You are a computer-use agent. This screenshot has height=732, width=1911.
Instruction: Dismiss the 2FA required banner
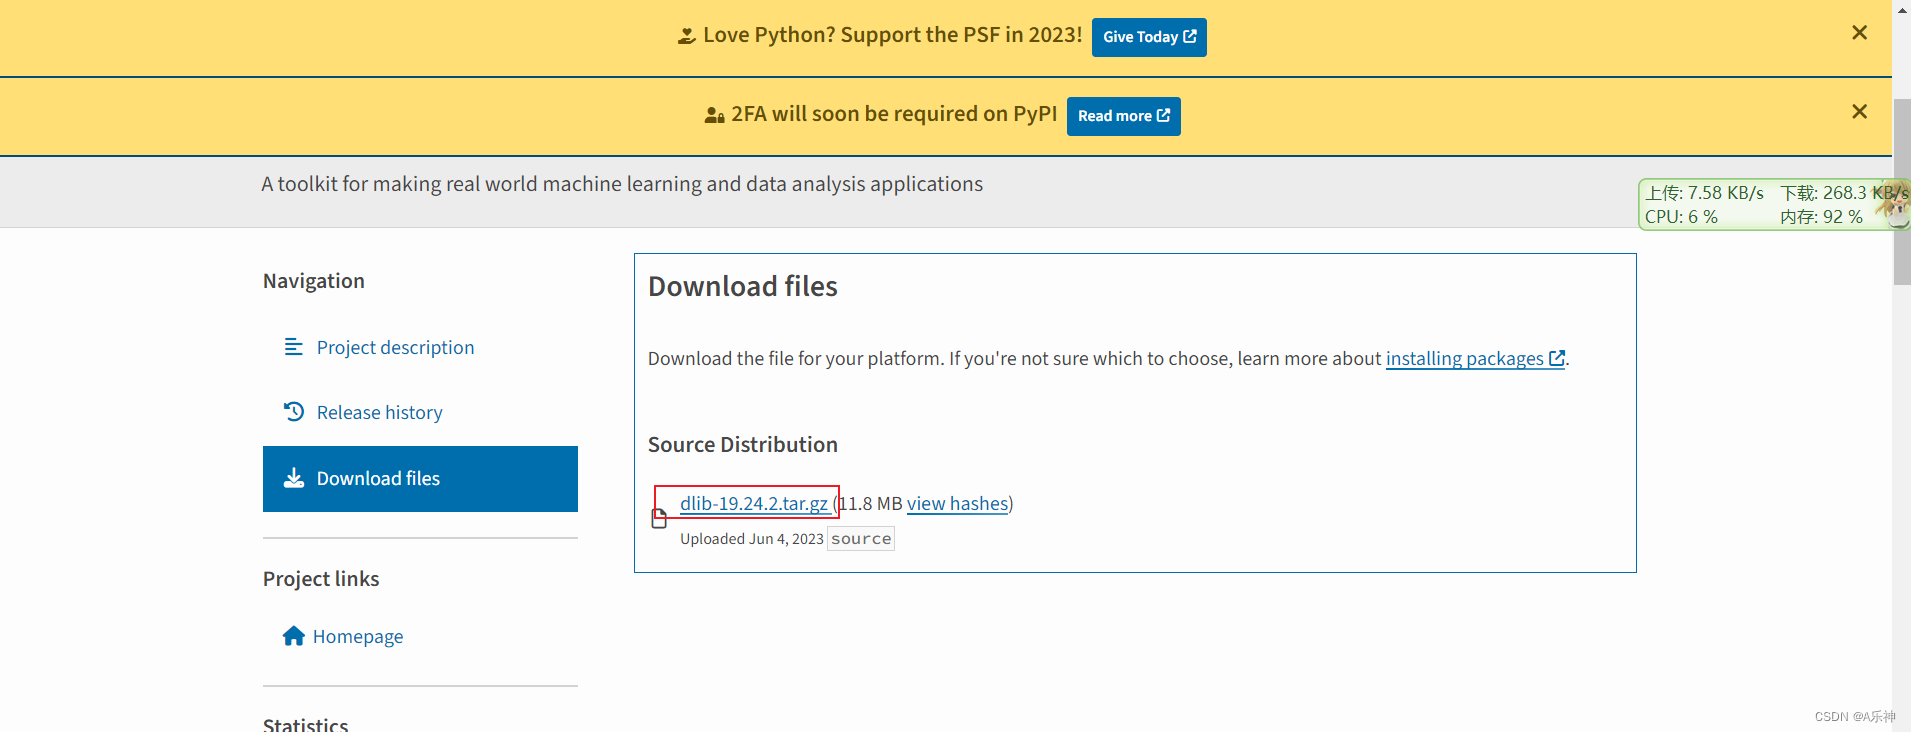point(1859,112)
